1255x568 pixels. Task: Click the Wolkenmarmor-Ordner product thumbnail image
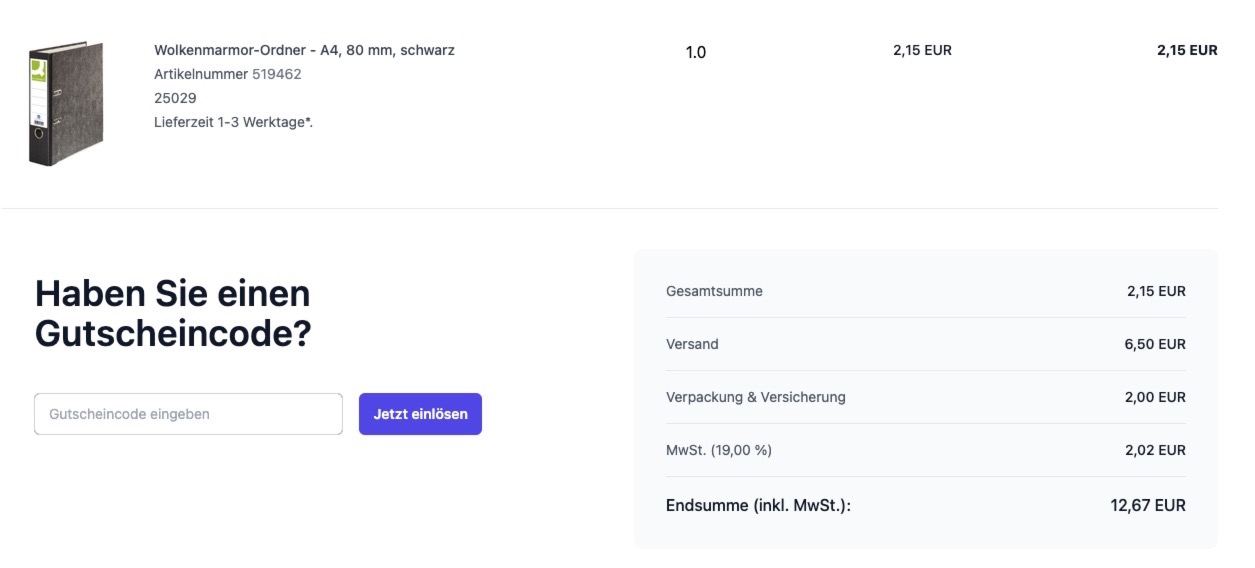point(65,104)
